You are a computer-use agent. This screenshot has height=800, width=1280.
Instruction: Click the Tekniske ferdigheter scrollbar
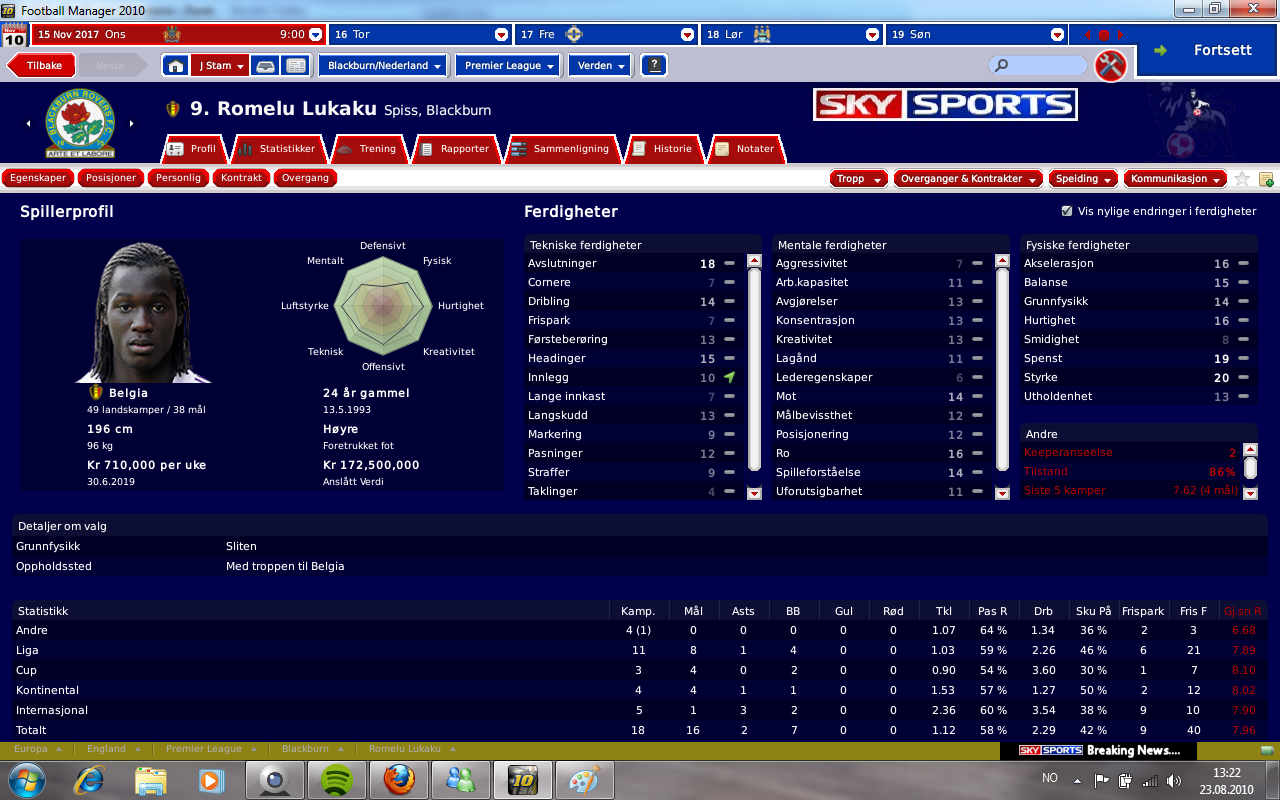[754, 367]
